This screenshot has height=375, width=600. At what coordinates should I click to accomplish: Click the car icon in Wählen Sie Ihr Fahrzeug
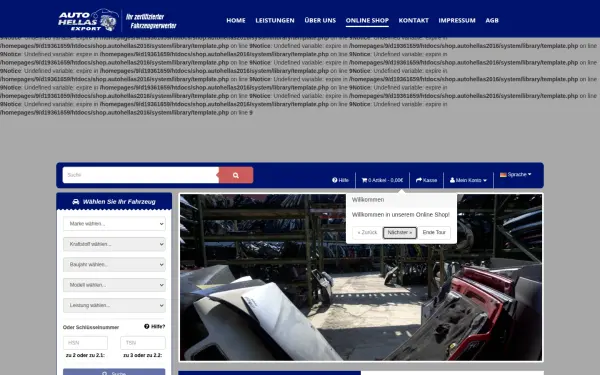click(76, 202)
